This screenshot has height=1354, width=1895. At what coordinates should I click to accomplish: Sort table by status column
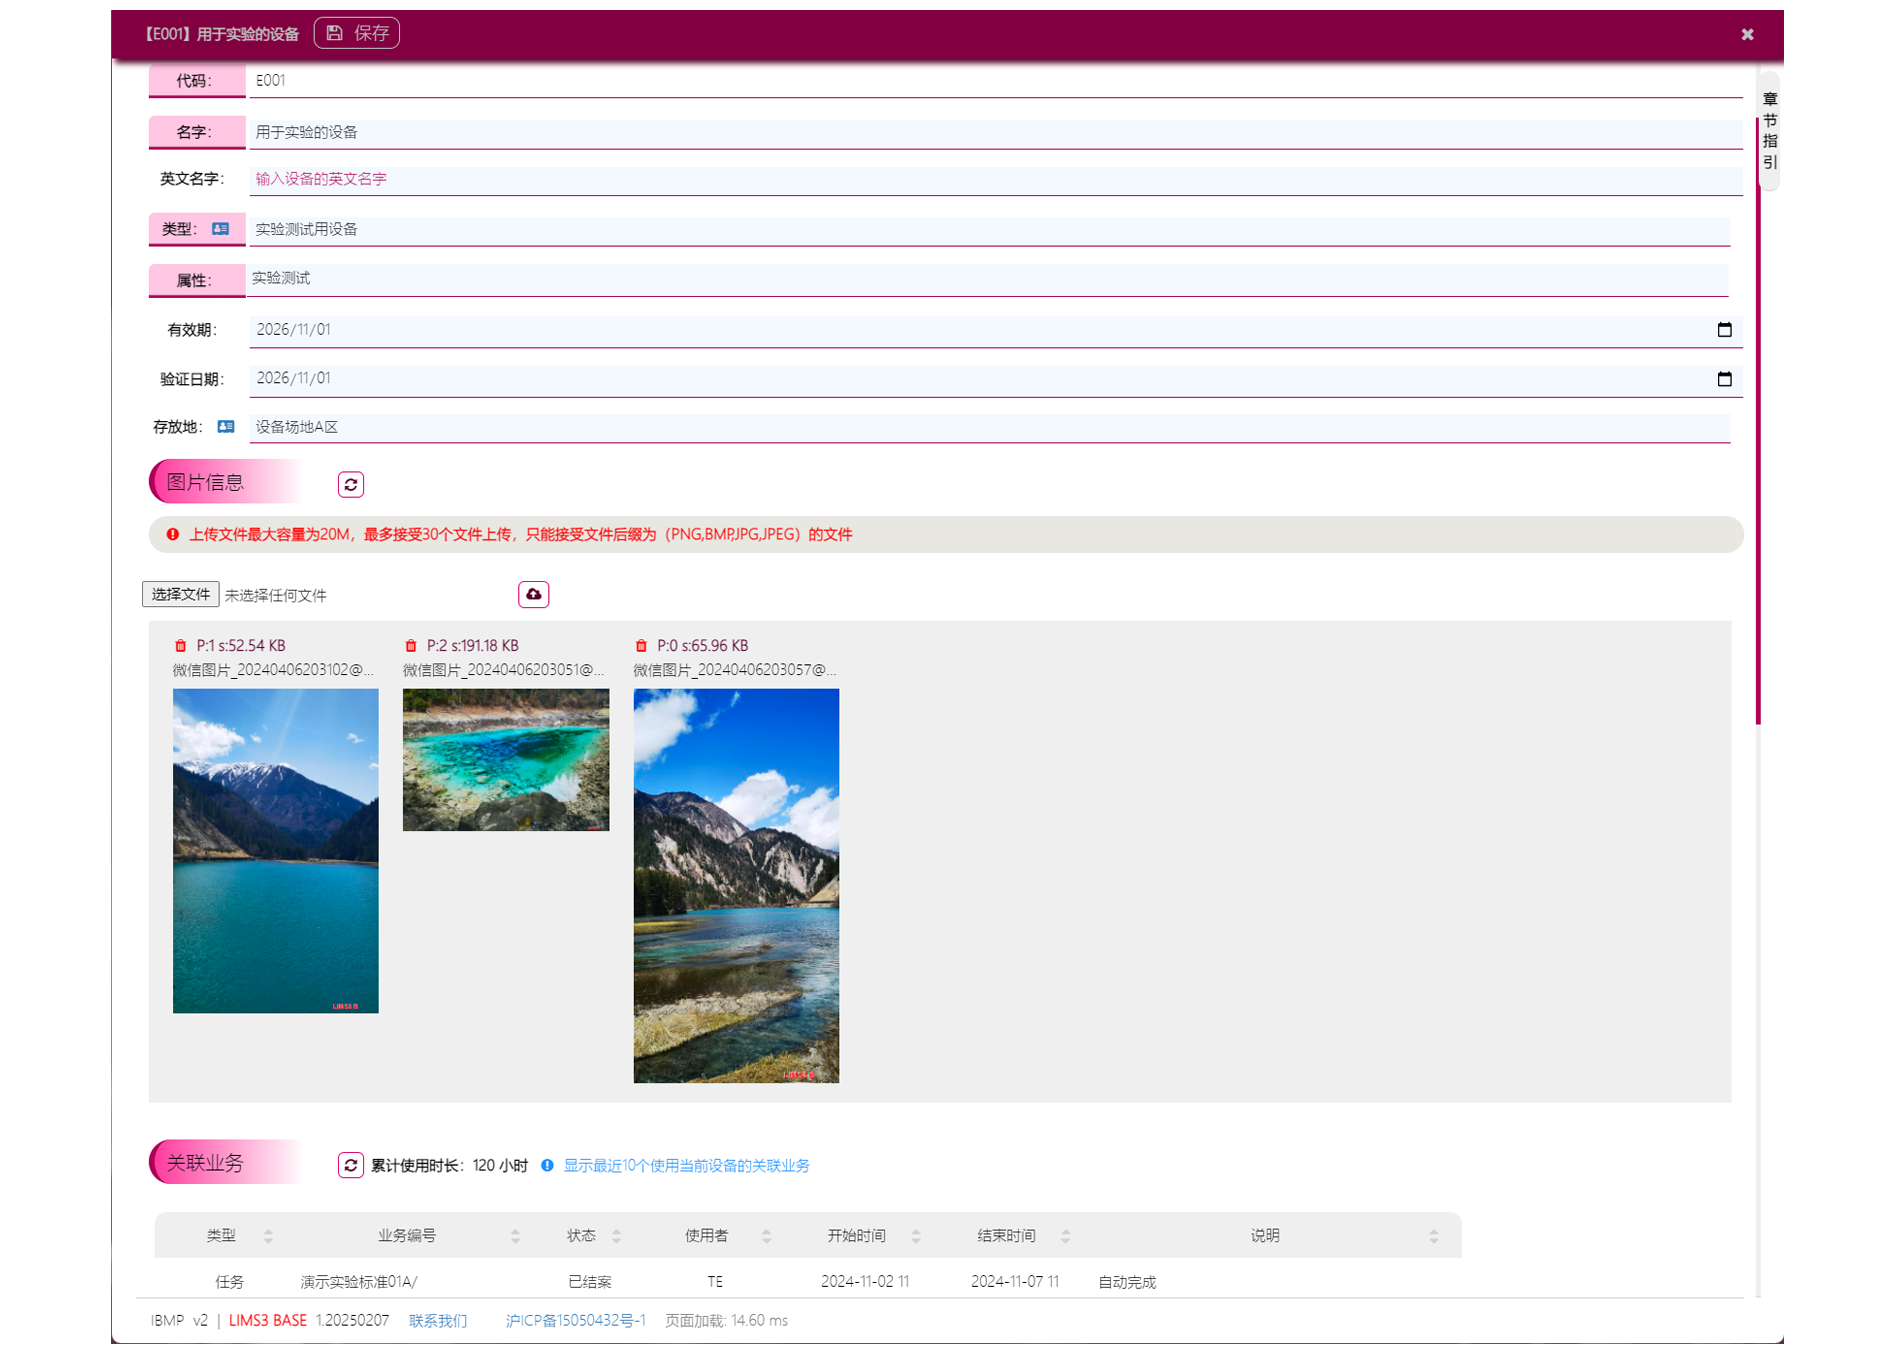point(616,1236)
